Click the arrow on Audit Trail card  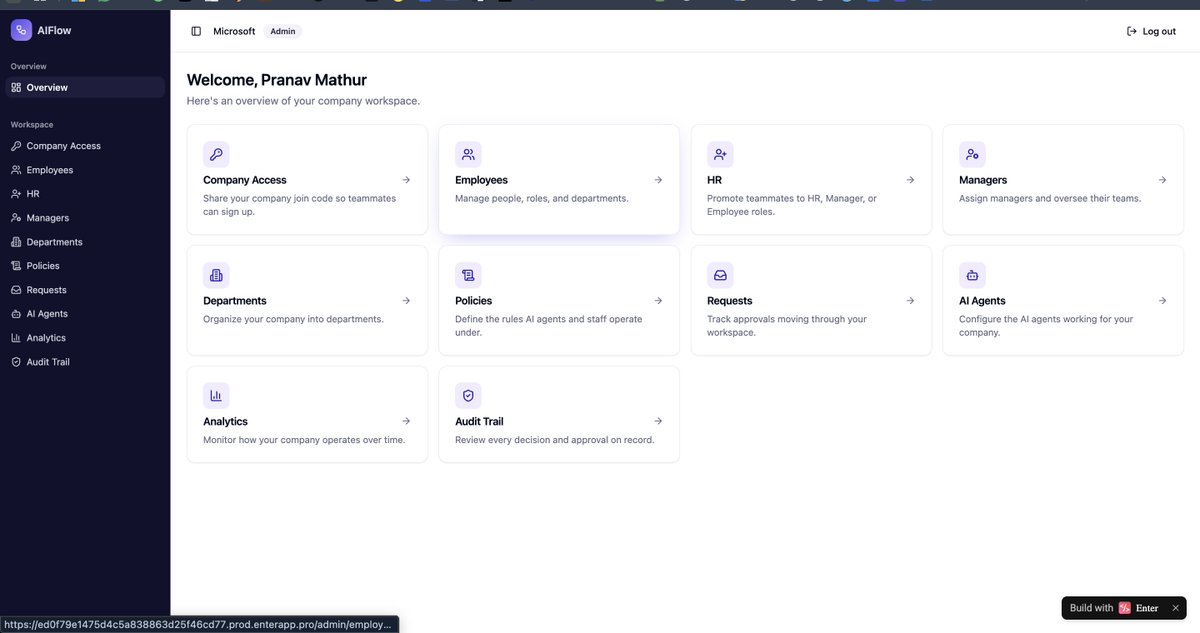click(x=658, y=421)
